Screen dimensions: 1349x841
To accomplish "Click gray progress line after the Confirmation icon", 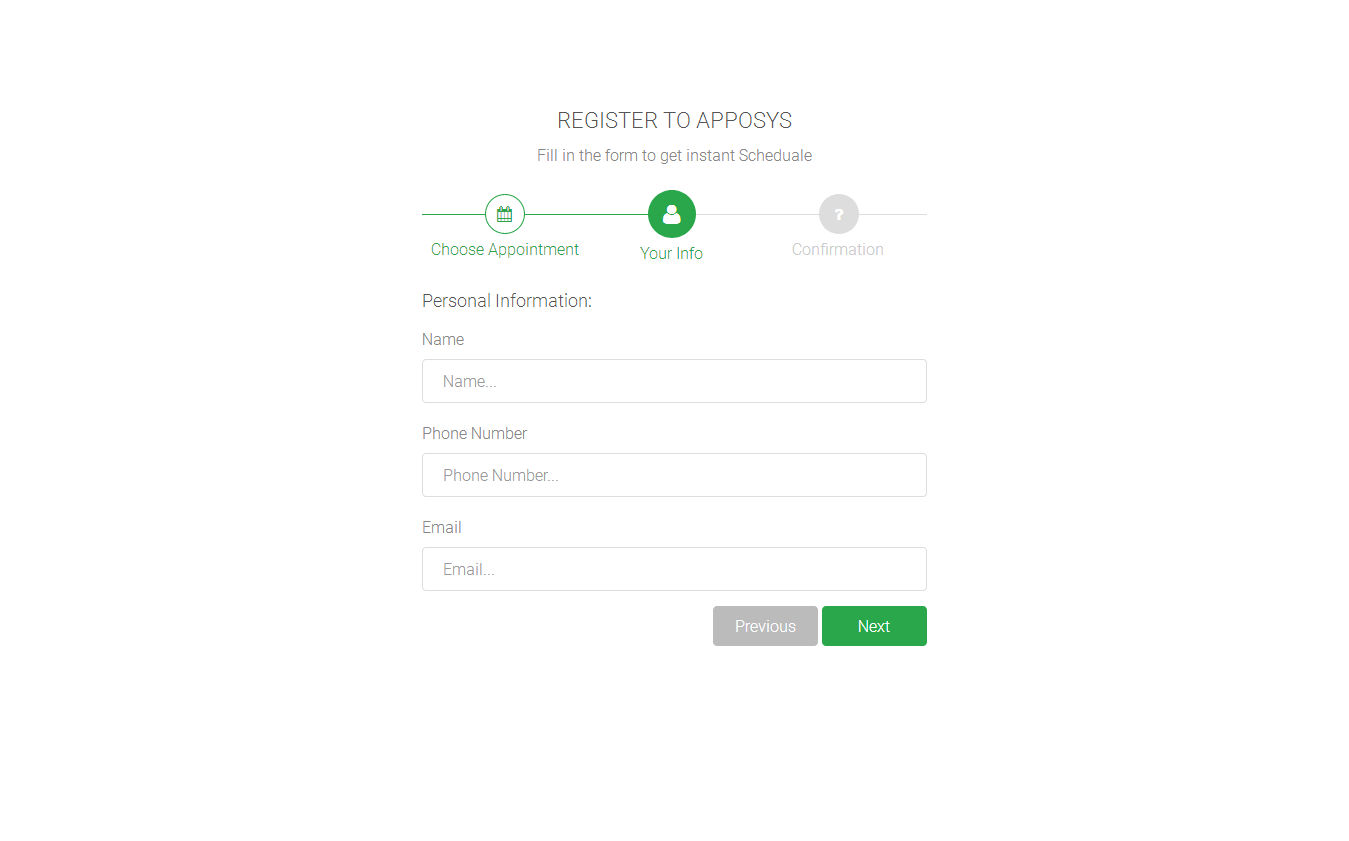I will click(x=893, y=214).
